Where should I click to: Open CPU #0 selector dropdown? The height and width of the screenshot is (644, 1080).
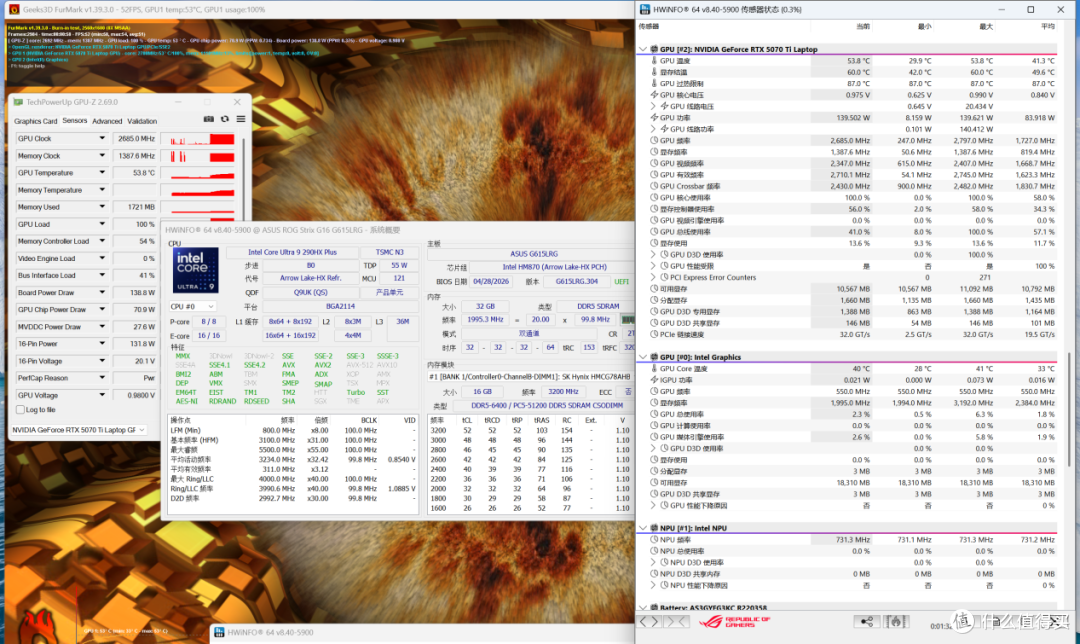(x=192, y=307)
